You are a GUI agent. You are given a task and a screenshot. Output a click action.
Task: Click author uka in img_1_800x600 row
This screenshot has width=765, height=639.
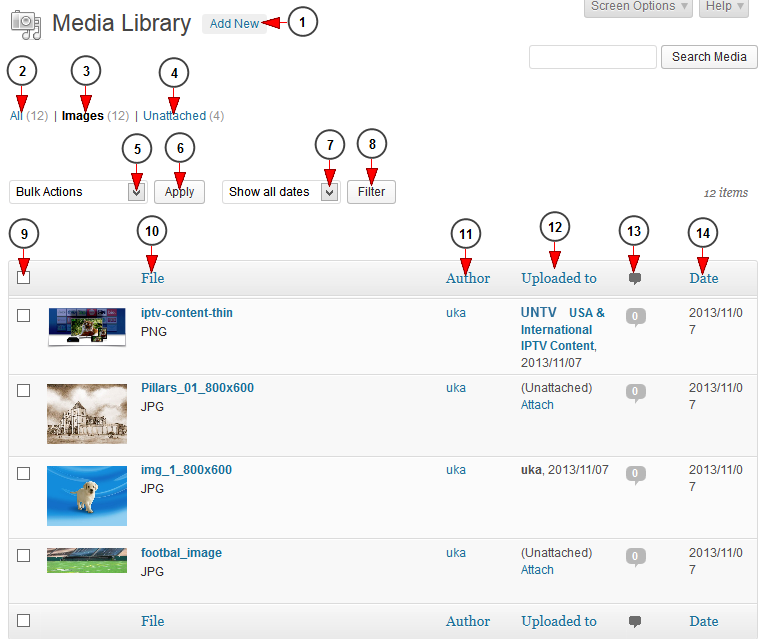456,470
